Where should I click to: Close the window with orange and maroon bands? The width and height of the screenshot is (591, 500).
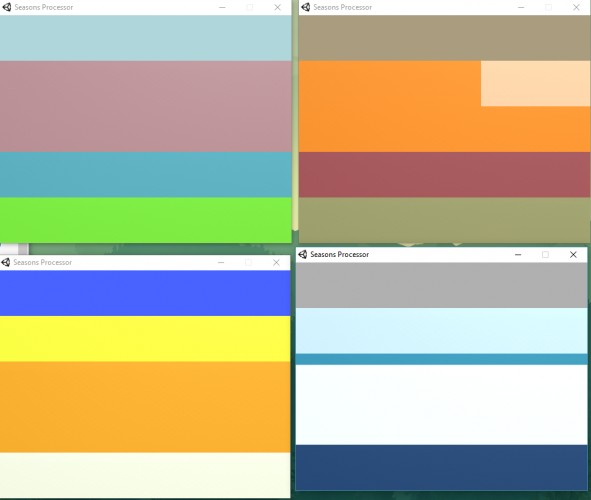[576, 8]
